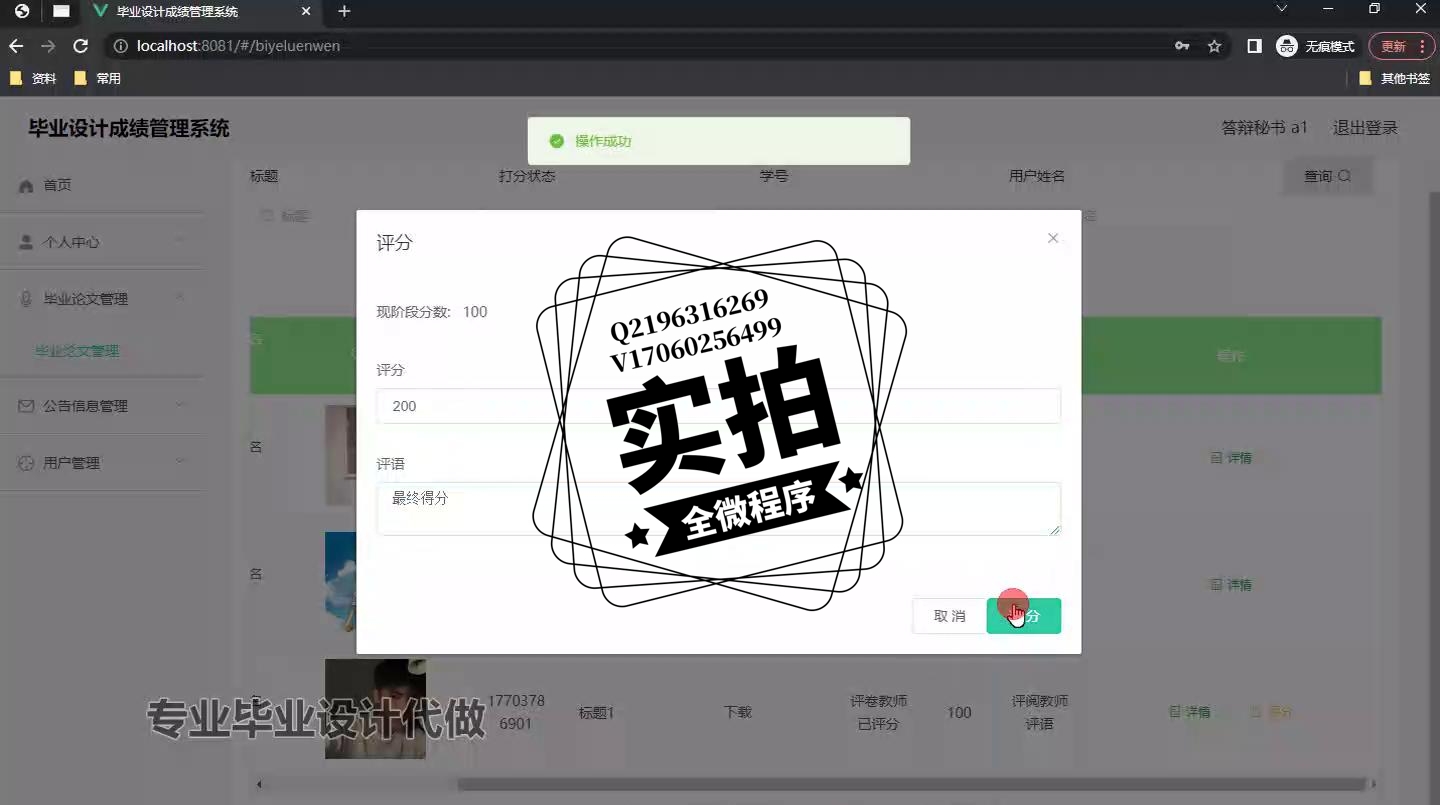Click 退出登录 link
Viewport: 1440px width, 805px height.
pos(1365,128)
